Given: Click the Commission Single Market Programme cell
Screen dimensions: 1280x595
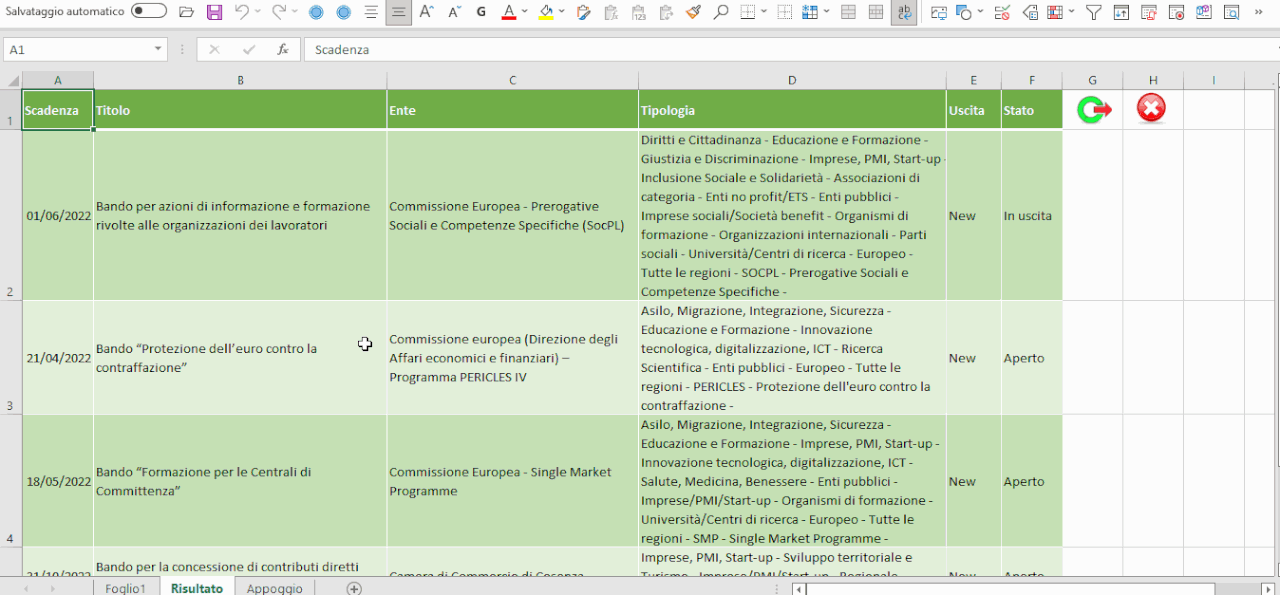Looking at the screenshot, I should tap(512, 481).
